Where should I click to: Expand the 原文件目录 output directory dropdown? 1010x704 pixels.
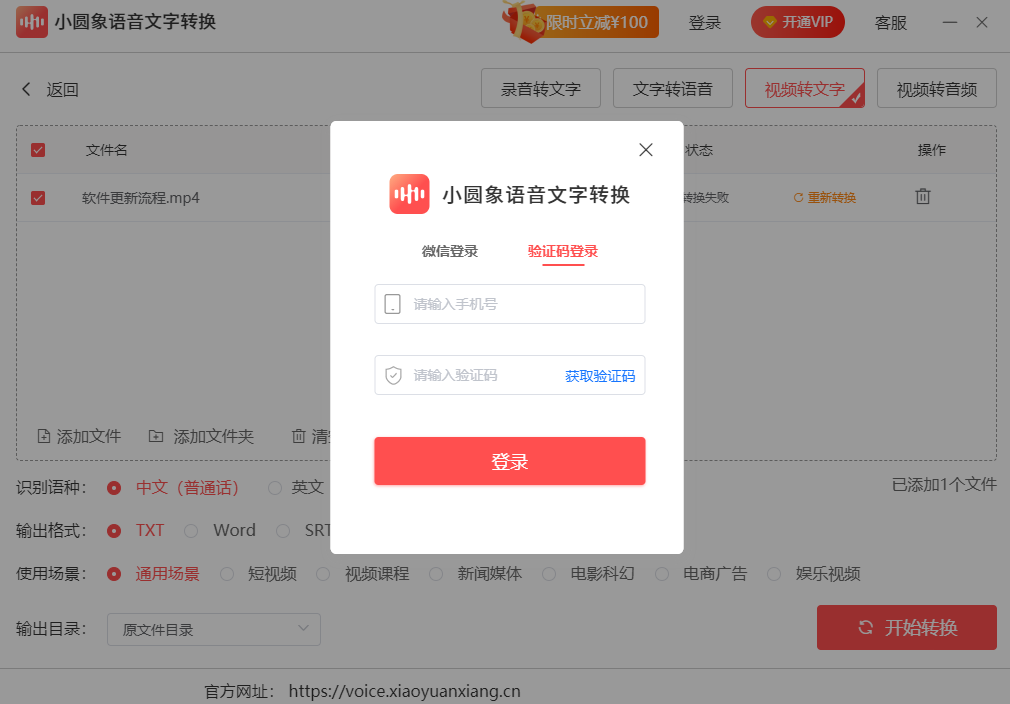coord(214,629)
